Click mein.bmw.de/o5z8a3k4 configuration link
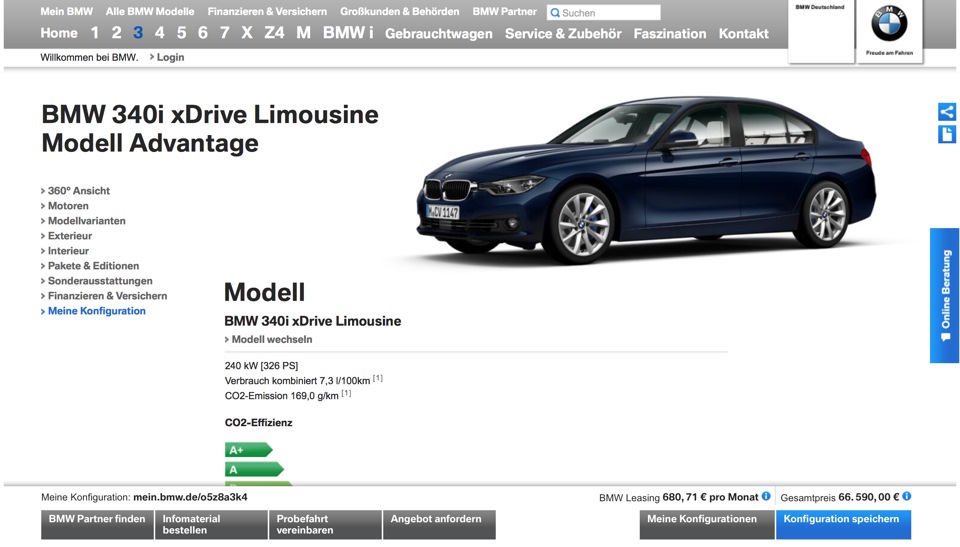 (x=190, y=497)
